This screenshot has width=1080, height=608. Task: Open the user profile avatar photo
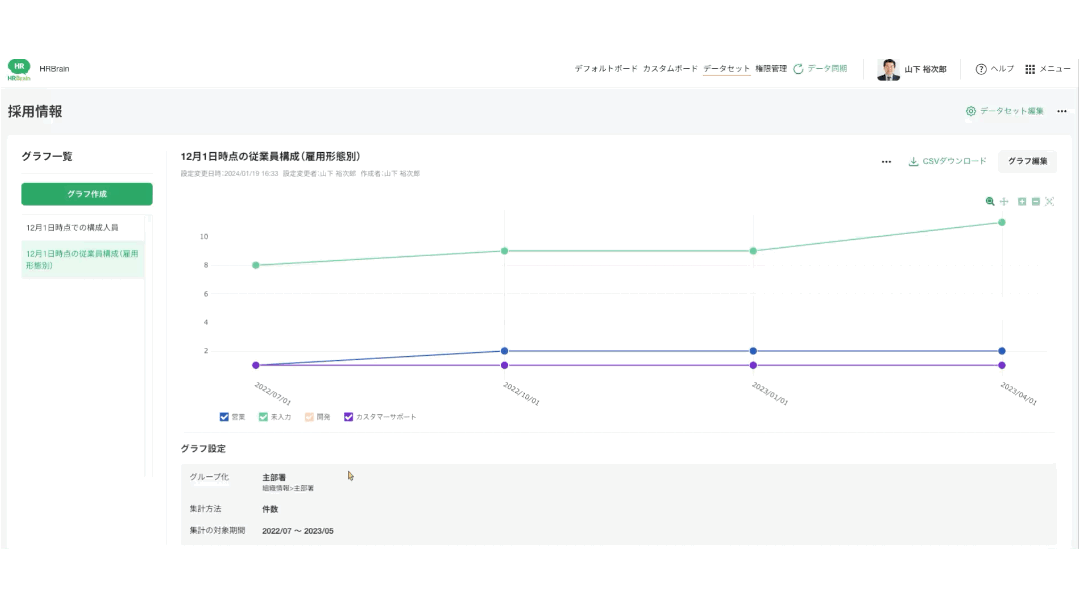889,70
